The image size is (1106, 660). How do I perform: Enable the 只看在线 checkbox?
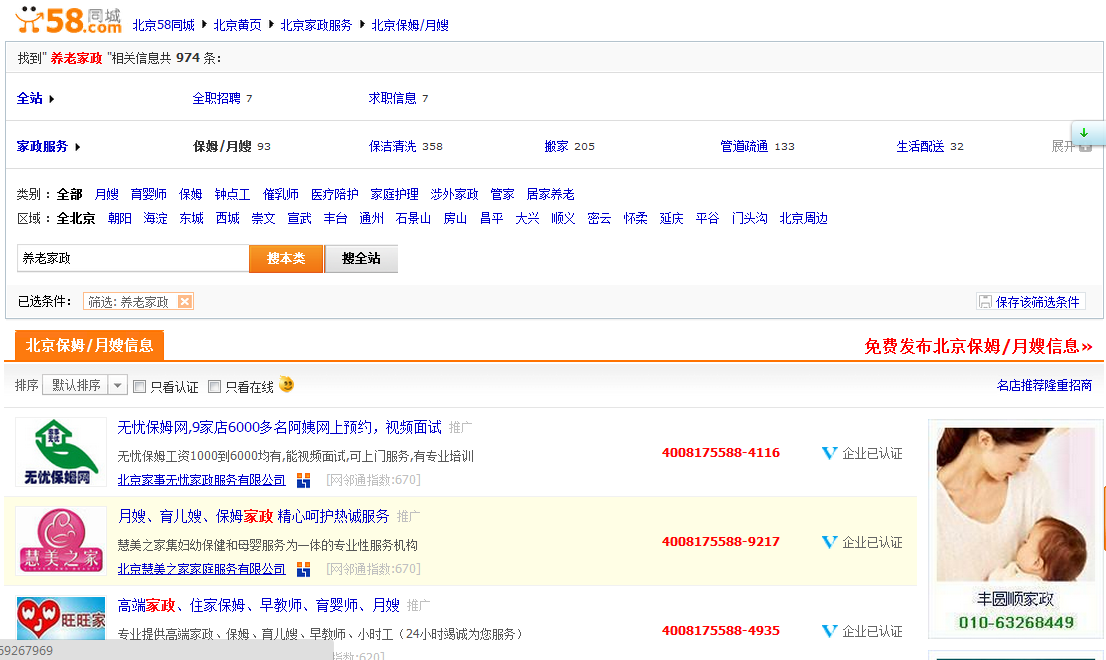coord(214,386)
